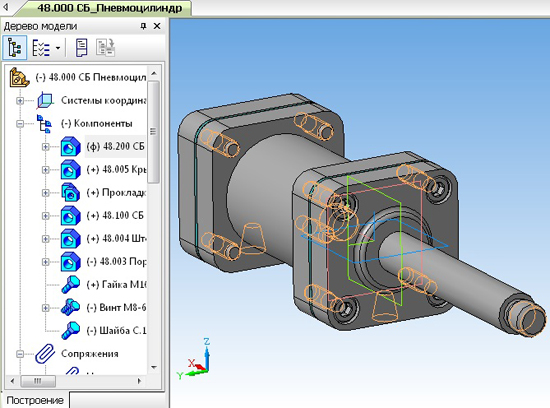The image size is (550, 408).
Task: Switch to the Построение tab
Action: click(35, 400)
